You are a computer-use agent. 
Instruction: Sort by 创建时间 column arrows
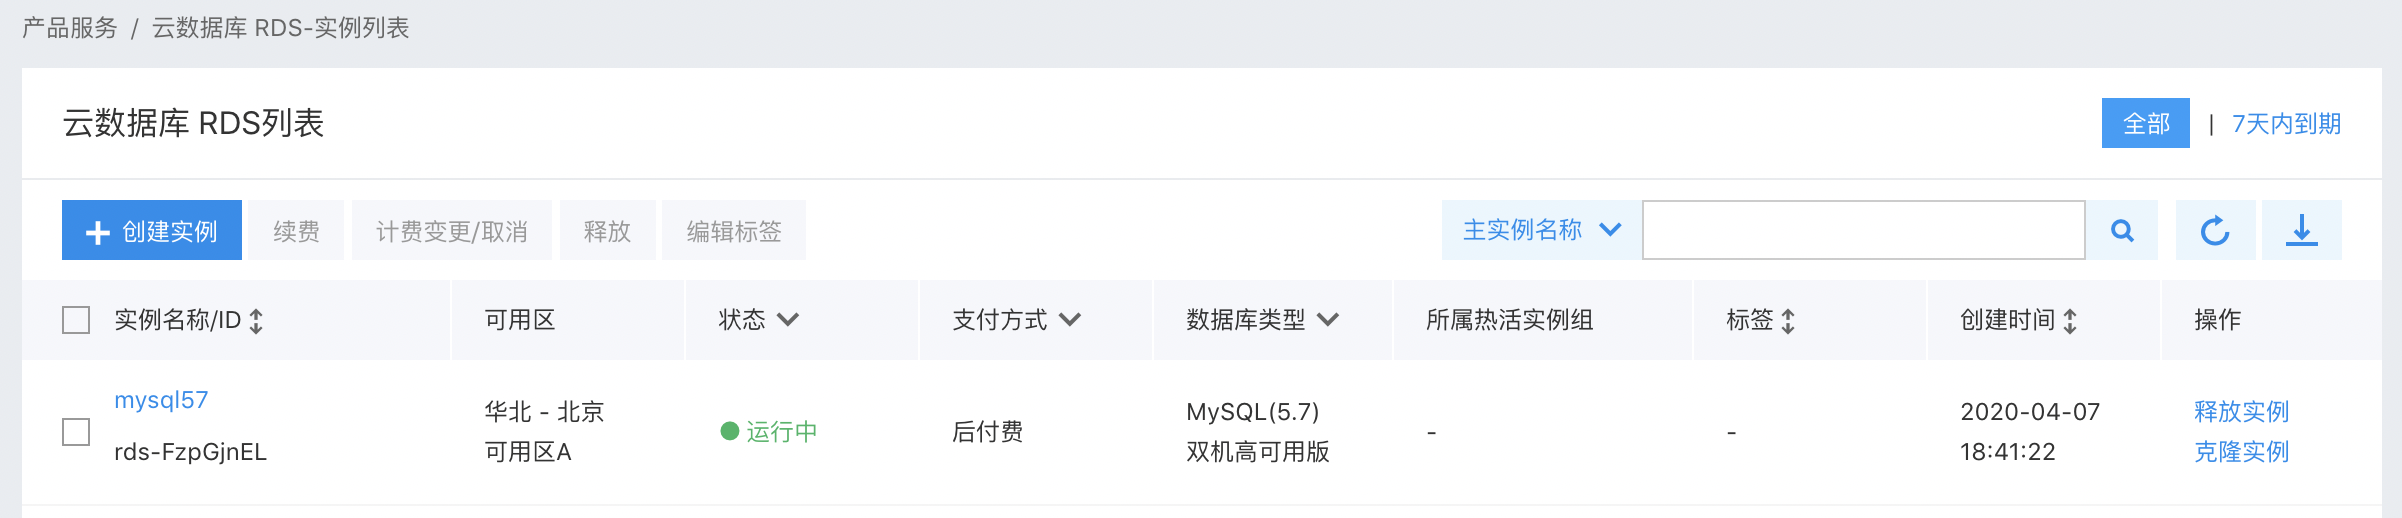(x=2070, y=321)
